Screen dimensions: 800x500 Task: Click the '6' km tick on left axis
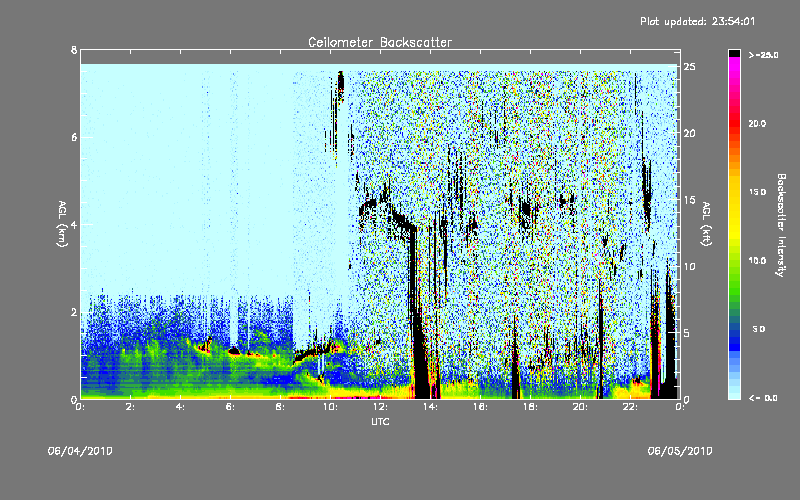[74, 137]
